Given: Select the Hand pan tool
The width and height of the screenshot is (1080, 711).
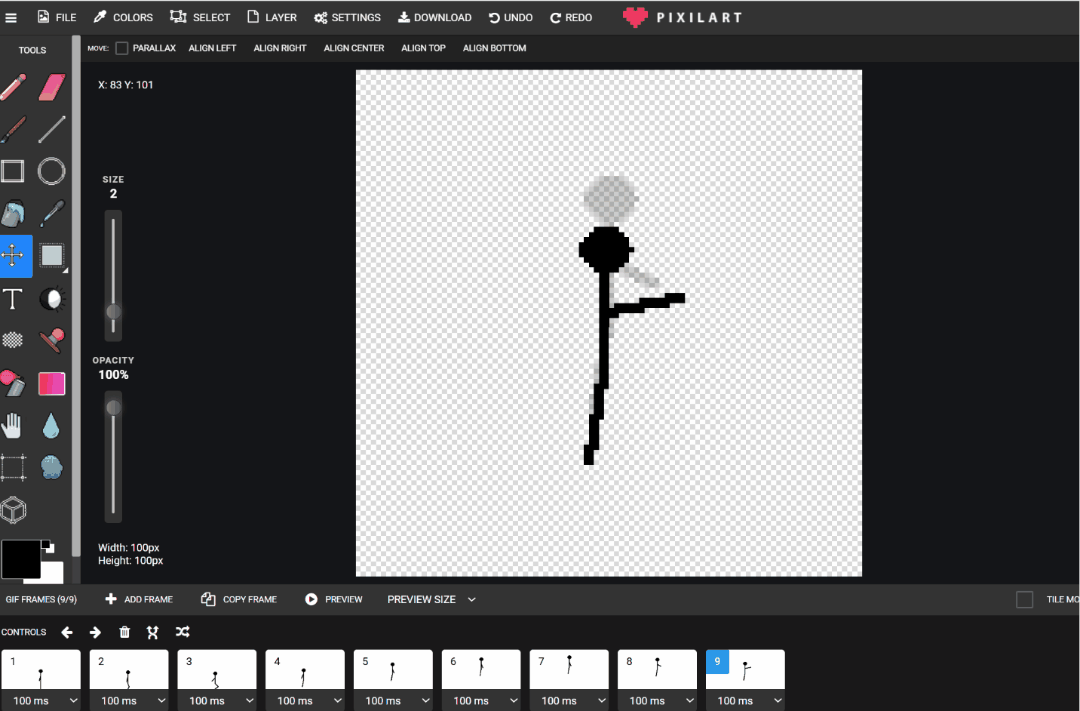Looking at the screenshot, I should coord(12,426).
